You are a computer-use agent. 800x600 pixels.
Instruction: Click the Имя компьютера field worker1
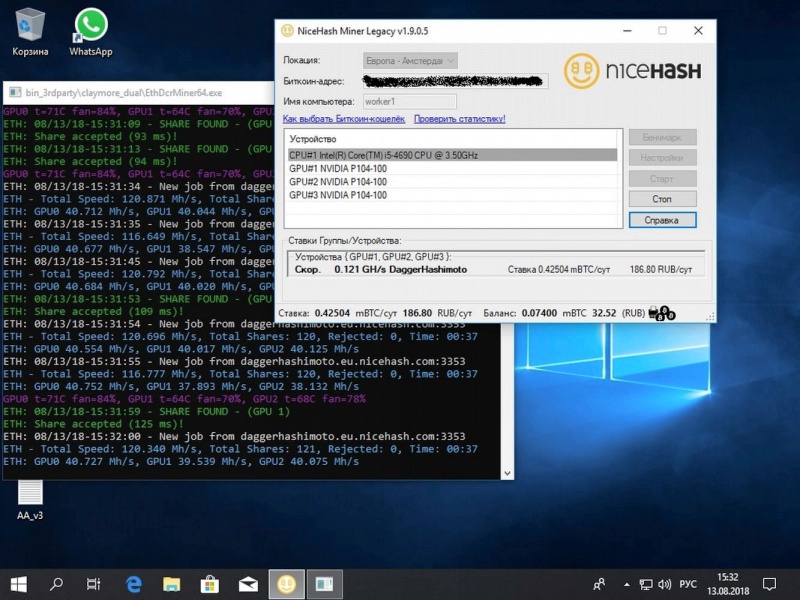coord(410,102)
